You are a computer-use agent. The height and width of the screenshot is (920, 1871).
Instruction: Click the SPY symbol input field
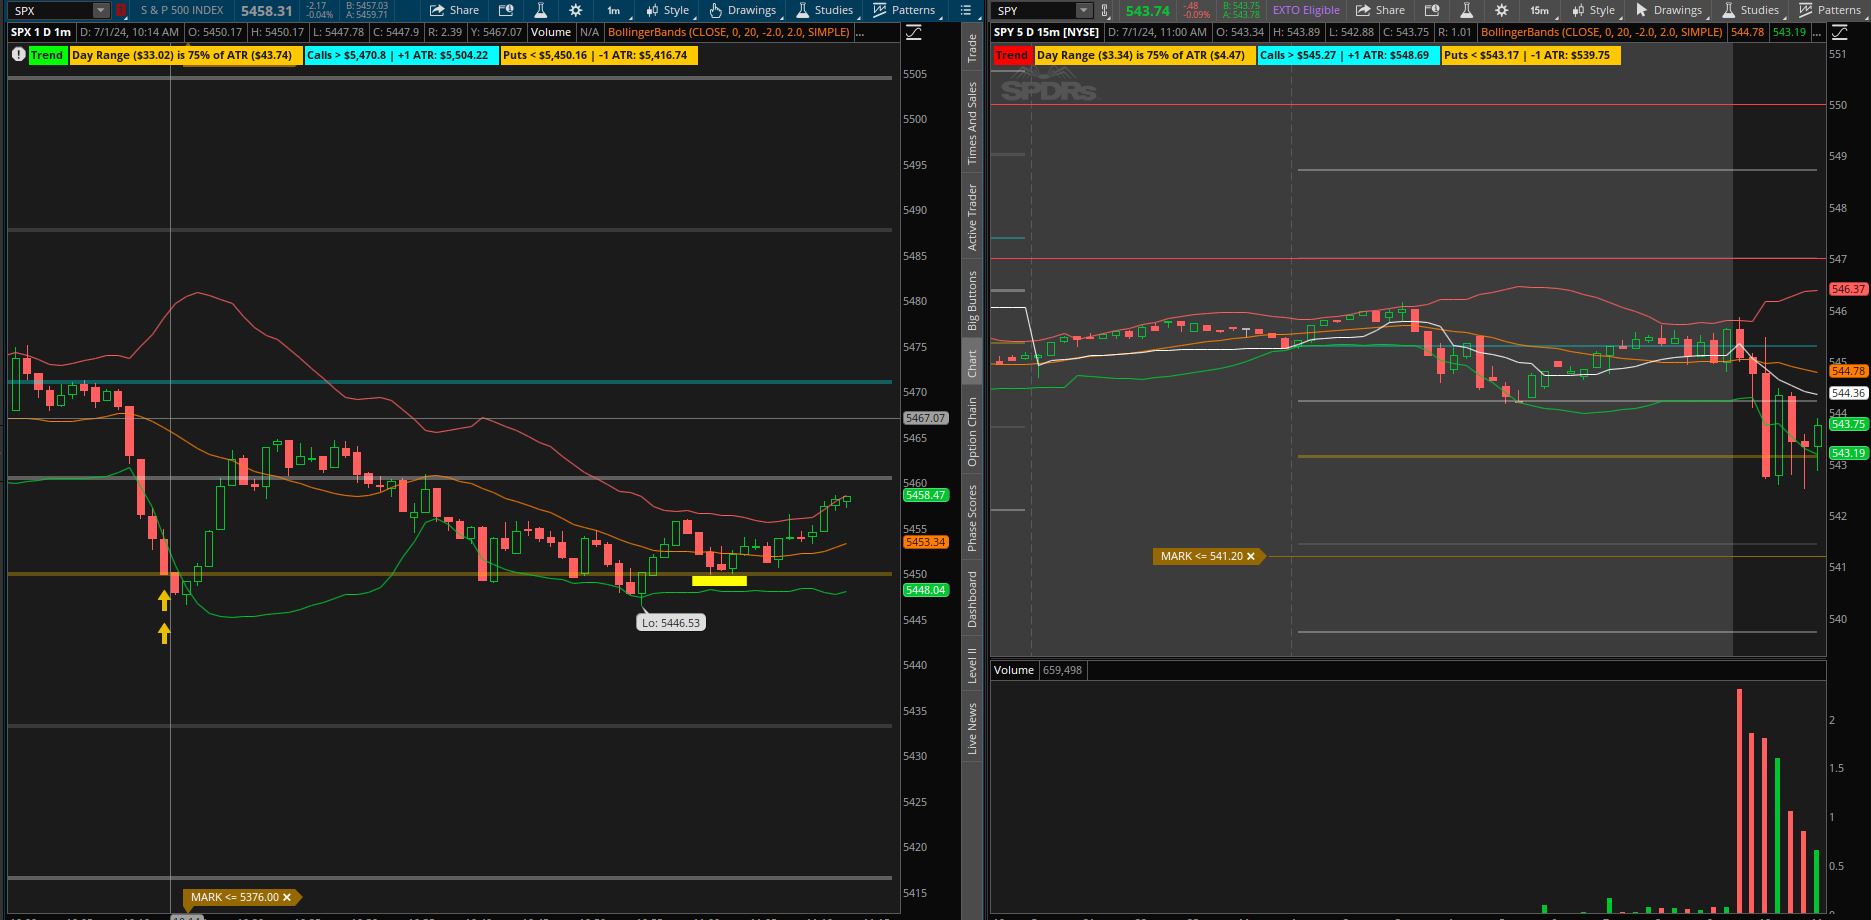click(1034, 10)
